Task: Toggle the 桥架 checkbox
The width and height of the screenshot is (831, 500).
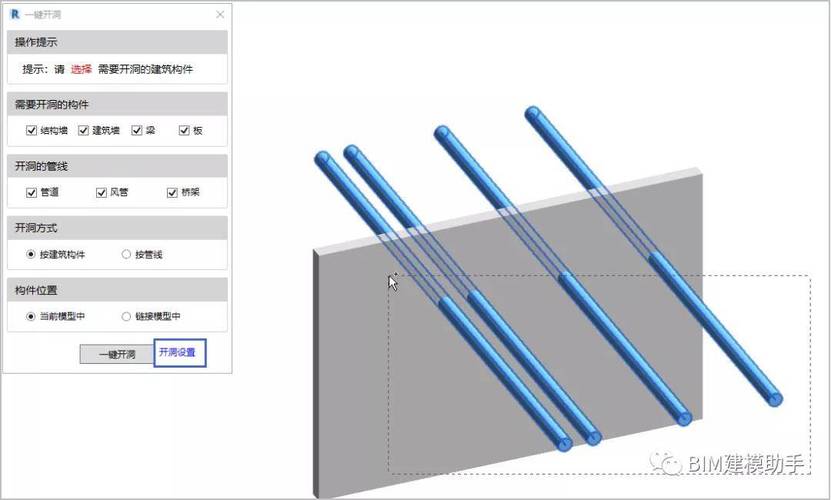Action: (172, 192)
